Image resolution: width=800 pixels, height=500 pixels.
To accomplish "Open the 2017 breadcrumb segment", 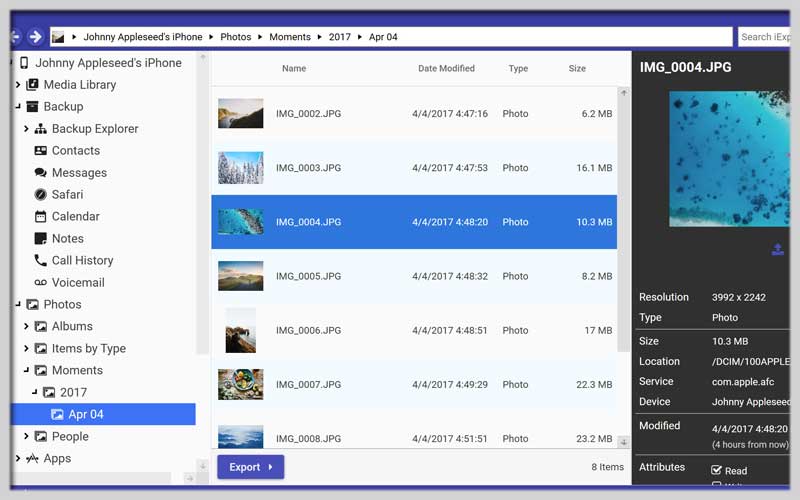I will [x=339, y=37].
